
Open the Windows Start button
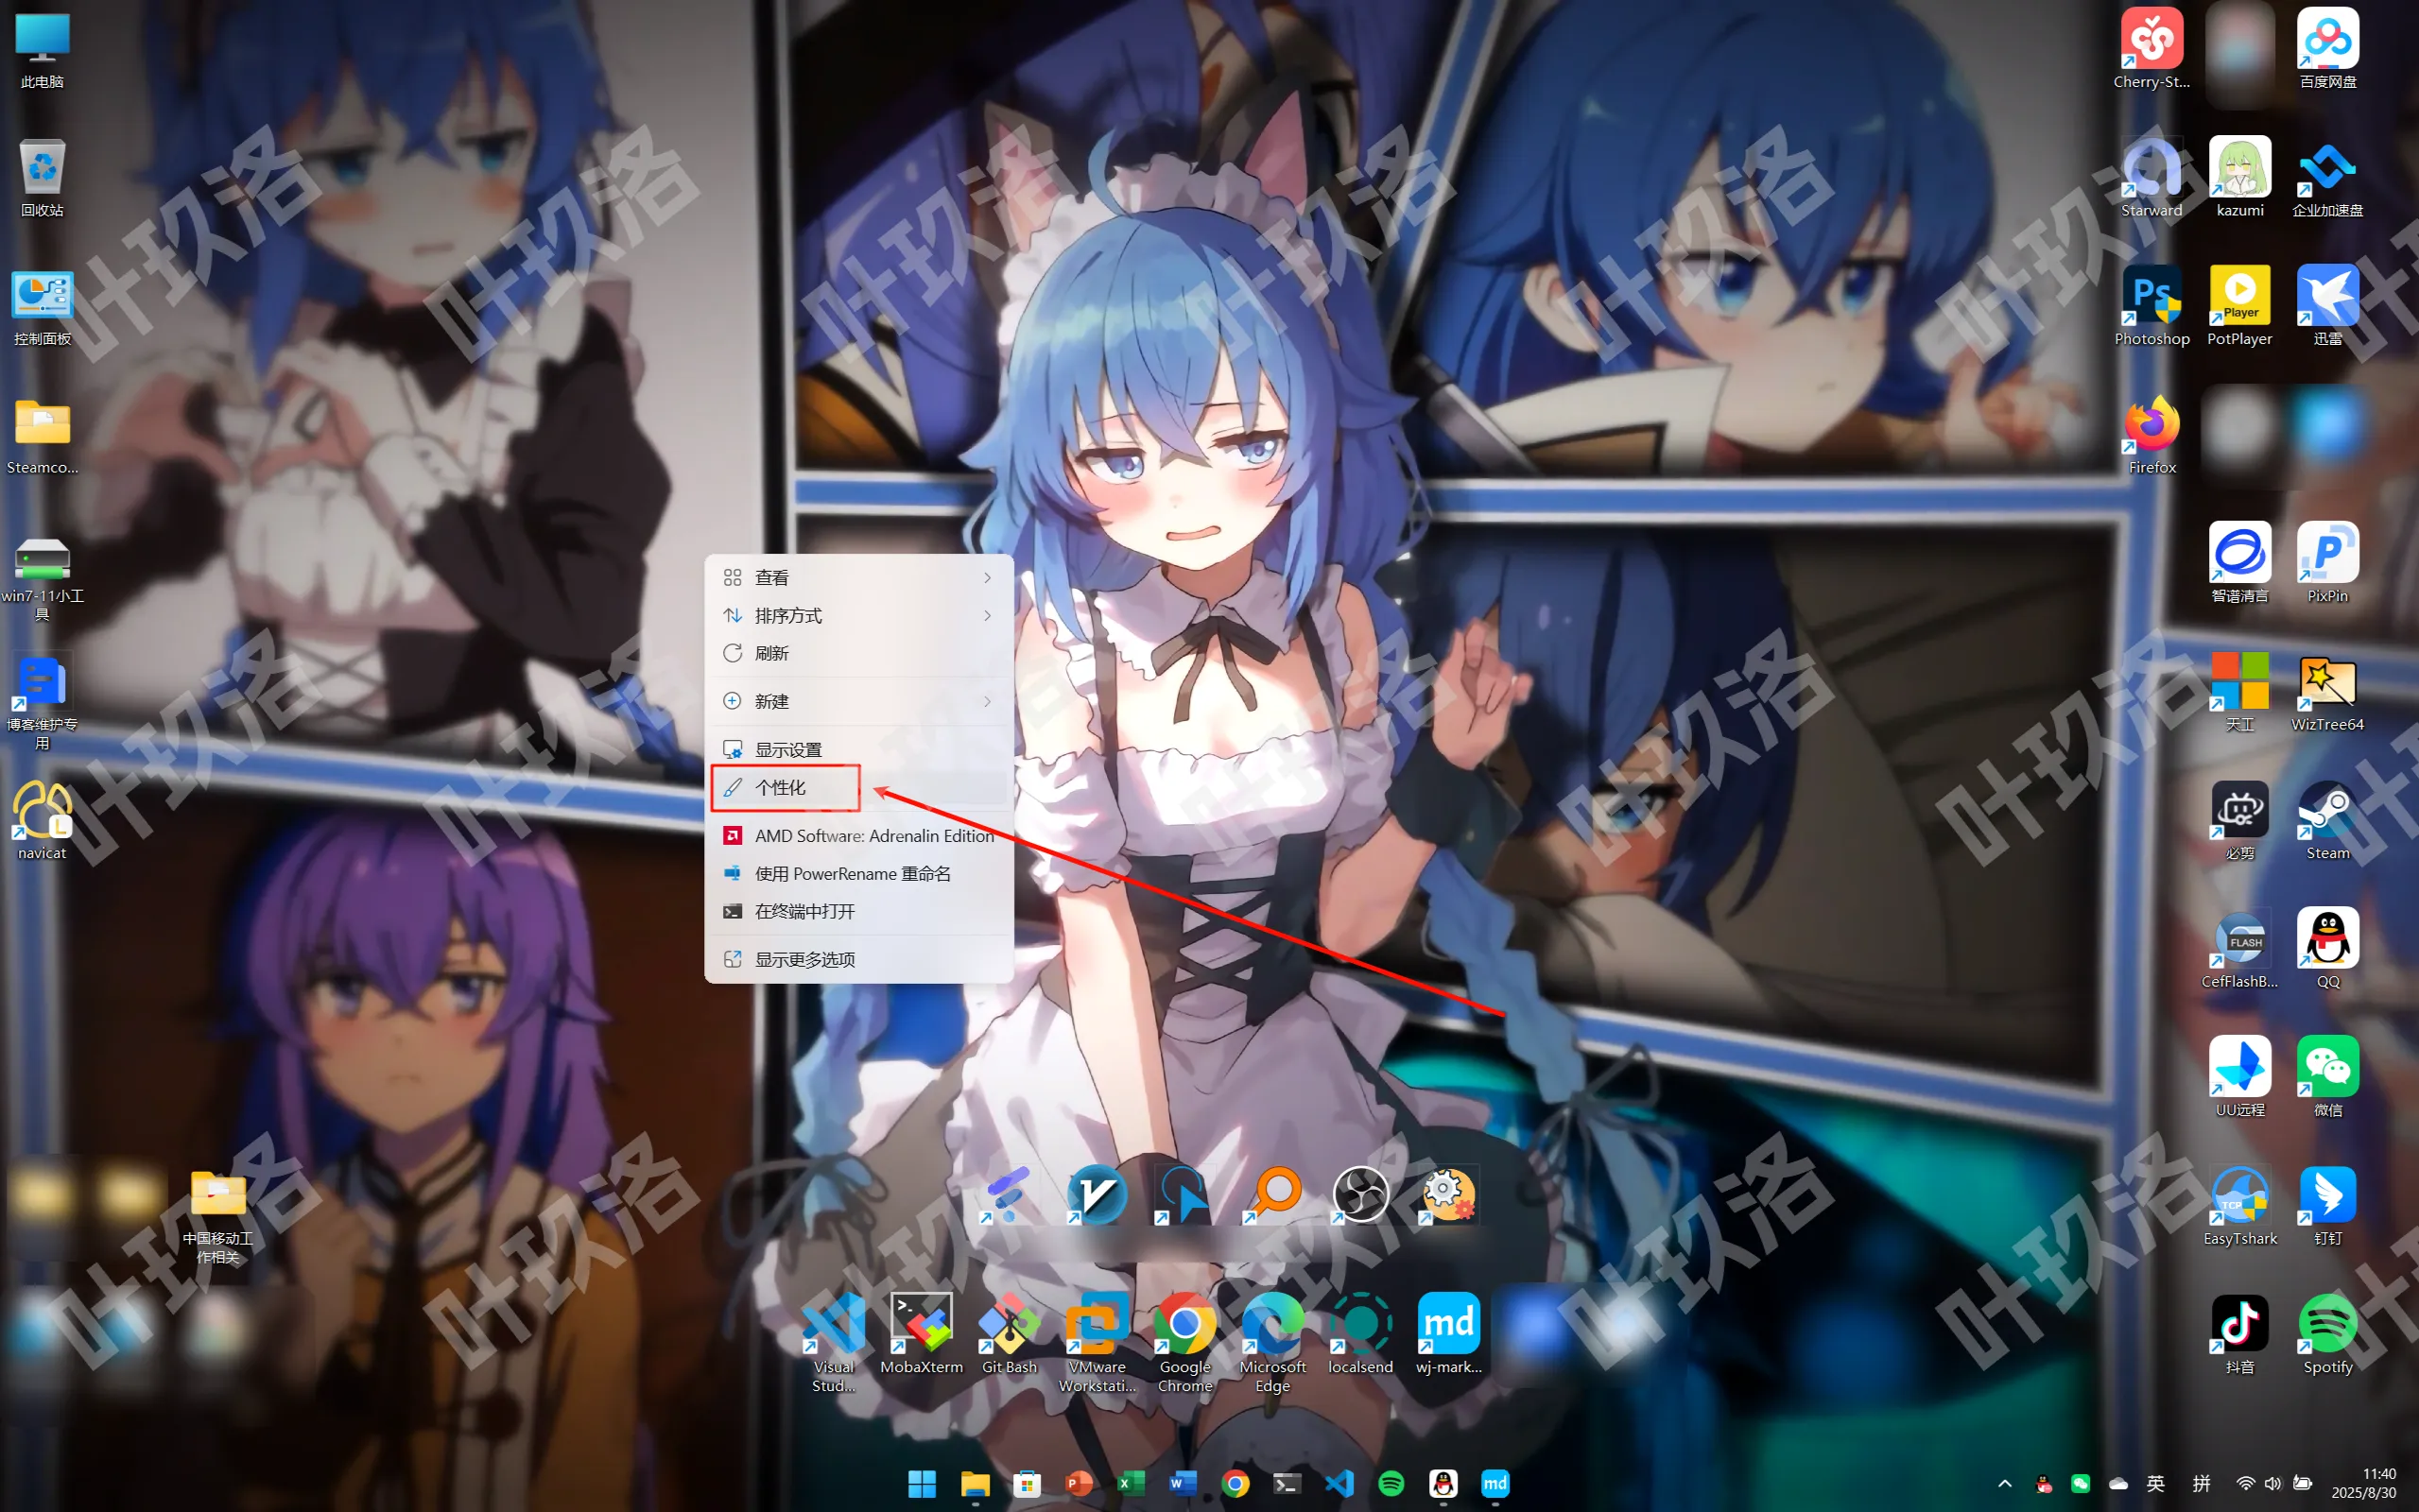coord(921,1484)
